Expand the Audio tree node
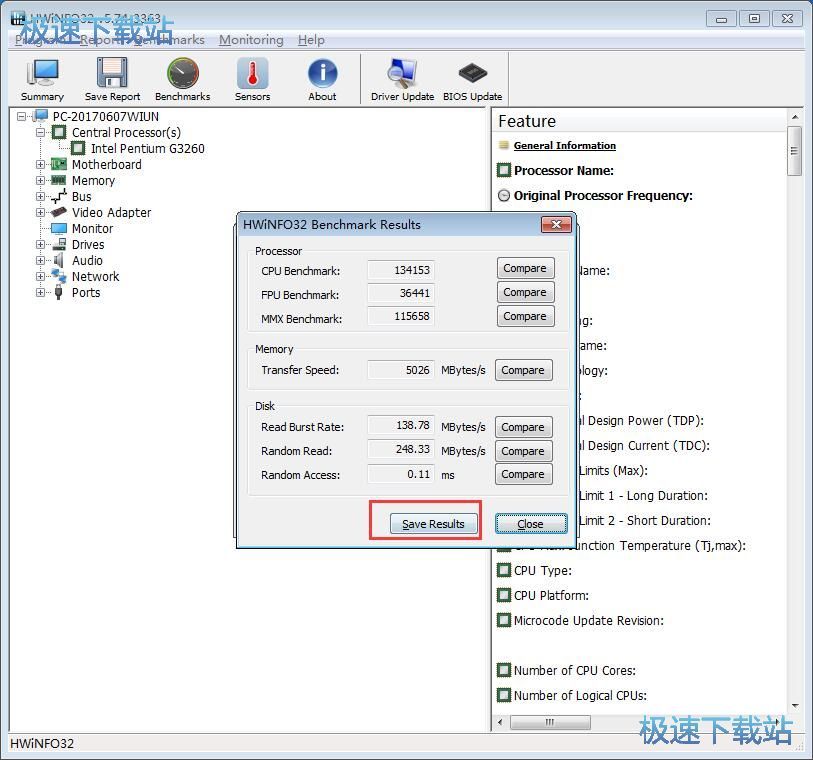The height and width of the screenshot is (760, 813). point(40,260)
